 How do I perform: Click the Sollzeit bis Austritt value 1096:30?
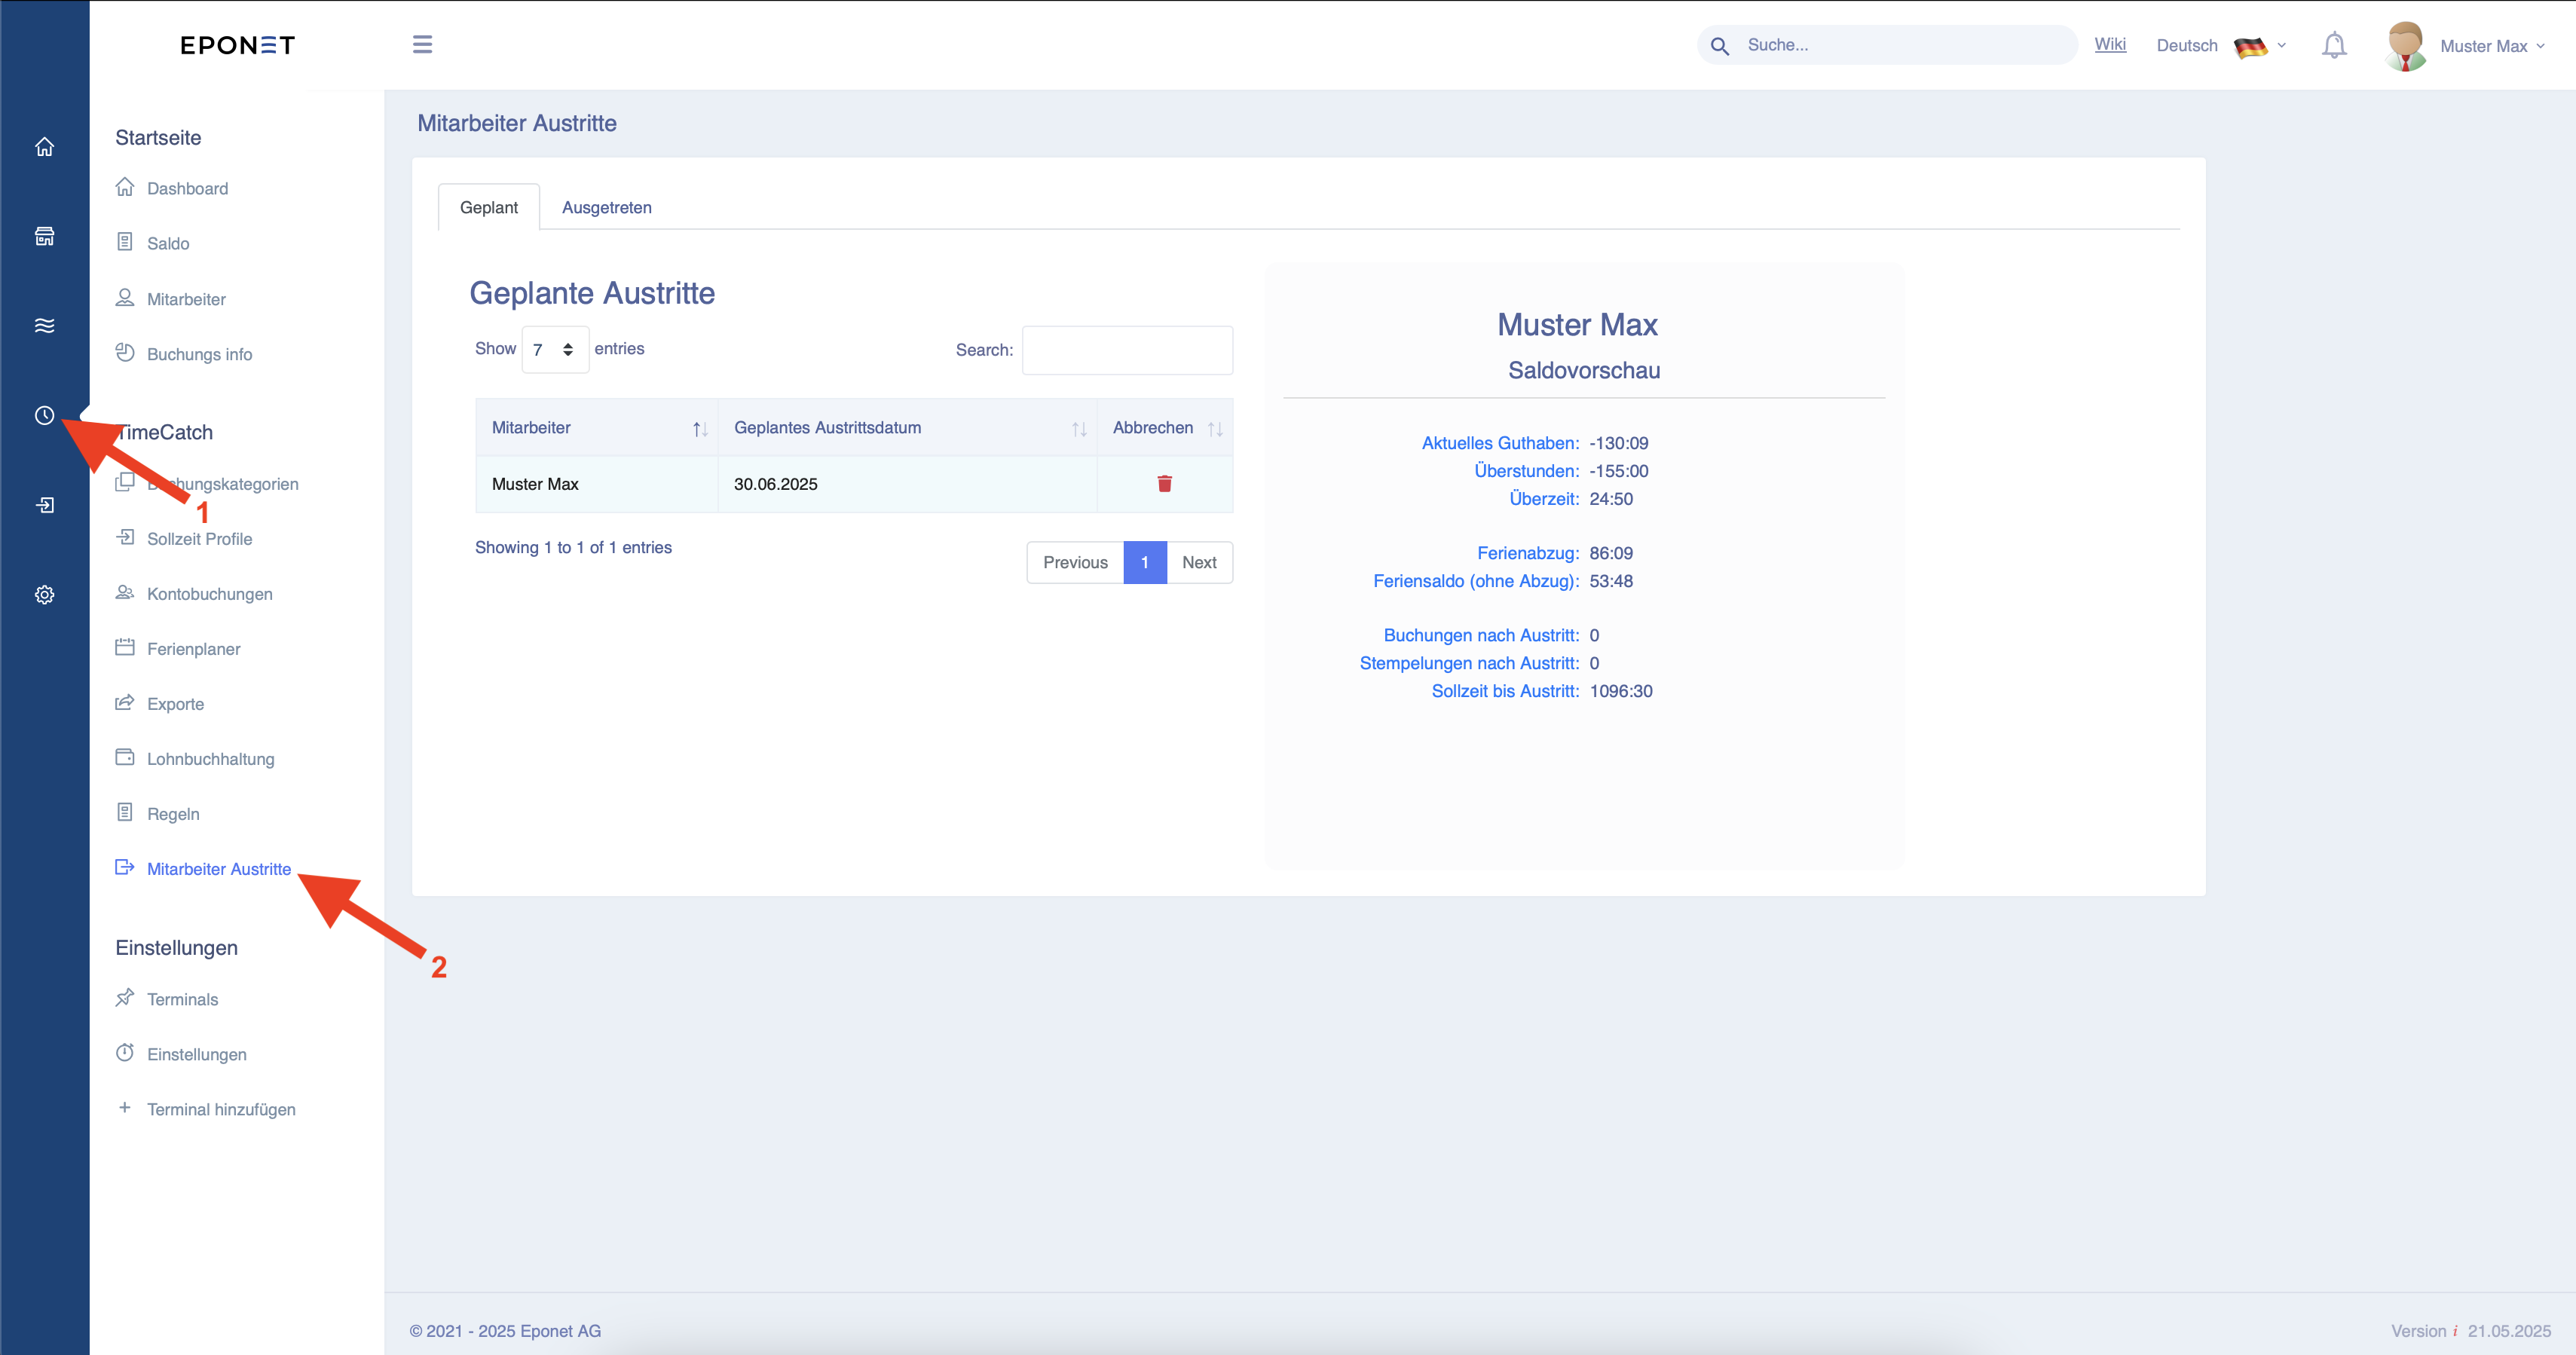click(x=1620, y=691)
